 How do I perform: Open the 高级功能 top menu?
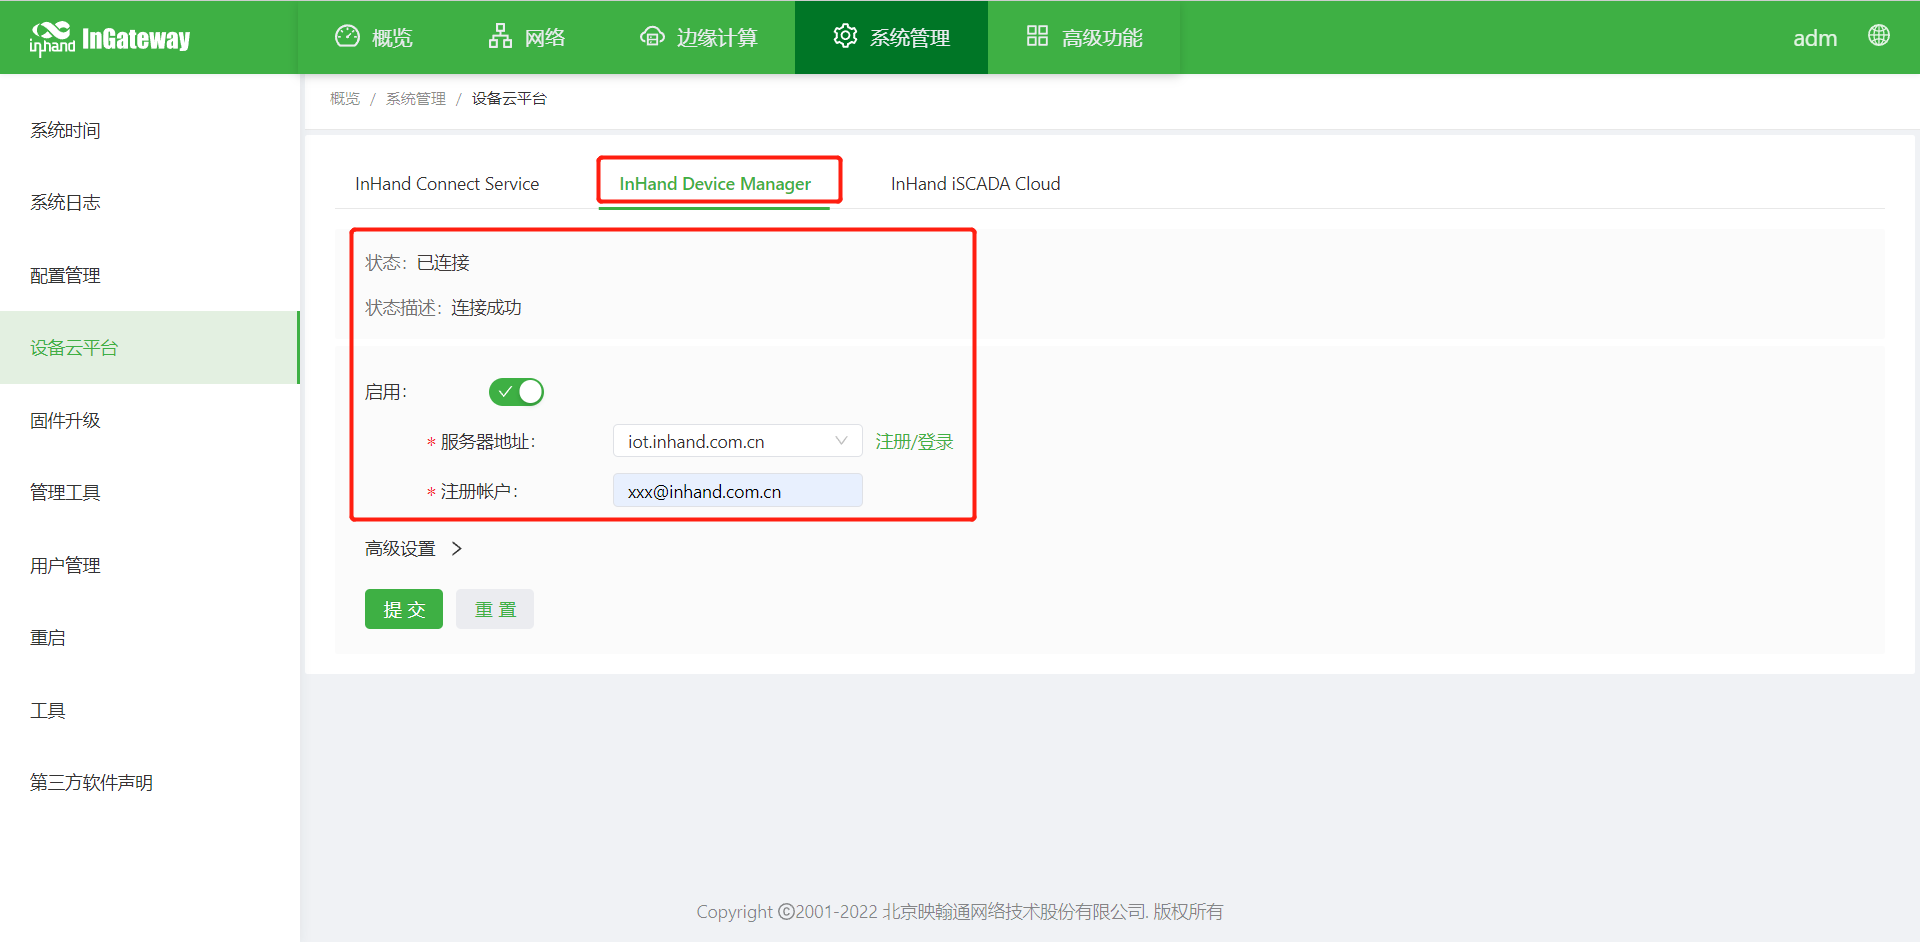click(1085, 37)
